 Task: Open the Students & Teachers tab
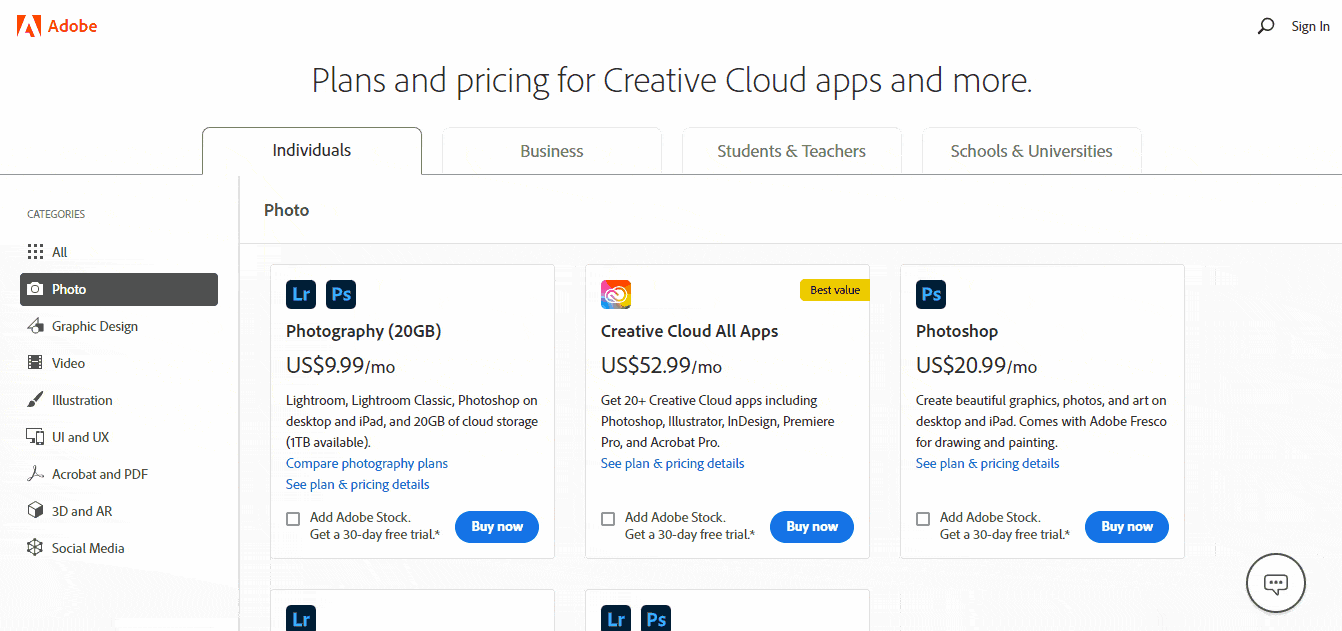(792, 151)
